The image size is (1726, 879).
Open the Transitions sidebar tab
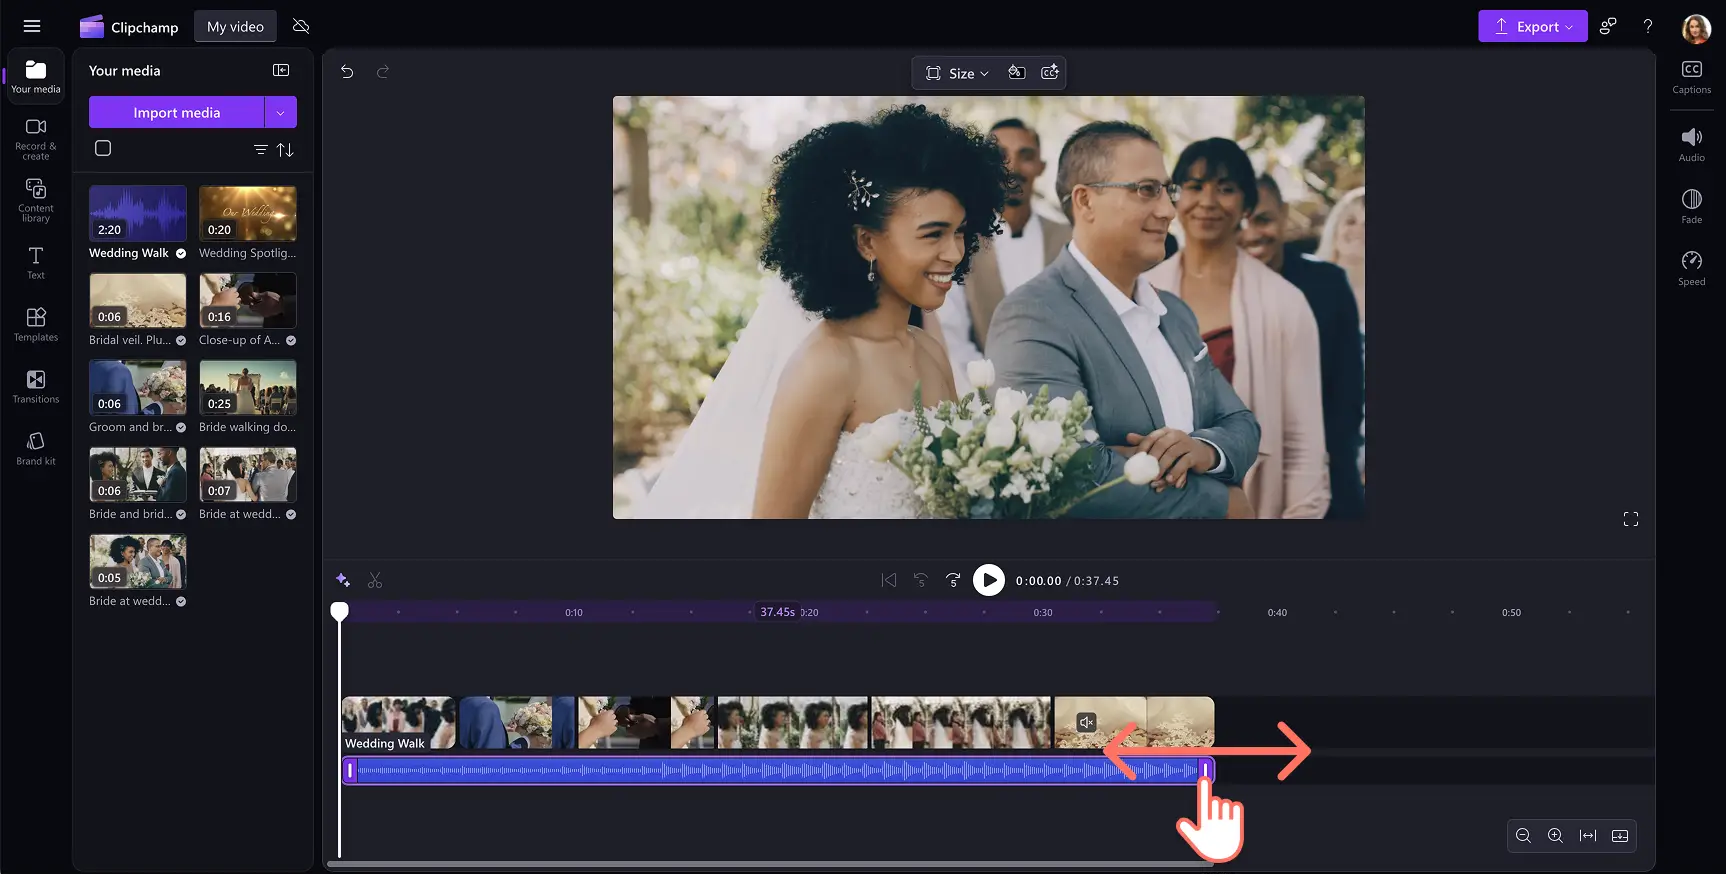36,386
